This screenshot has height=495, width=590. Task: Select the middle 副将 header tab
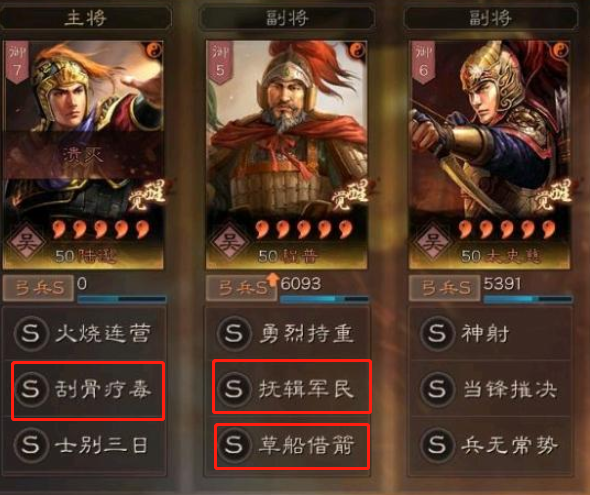287,17
